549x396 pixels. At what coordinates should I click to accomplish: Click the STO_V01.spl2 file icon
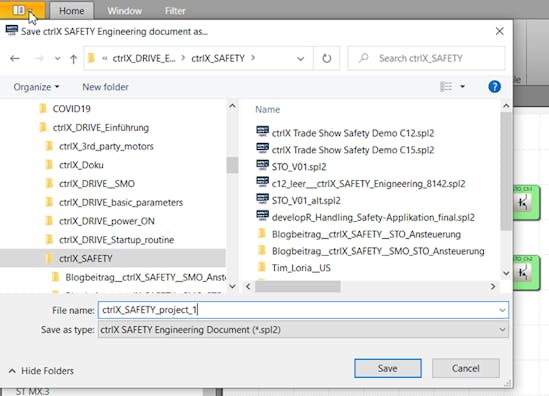point(262,165)
